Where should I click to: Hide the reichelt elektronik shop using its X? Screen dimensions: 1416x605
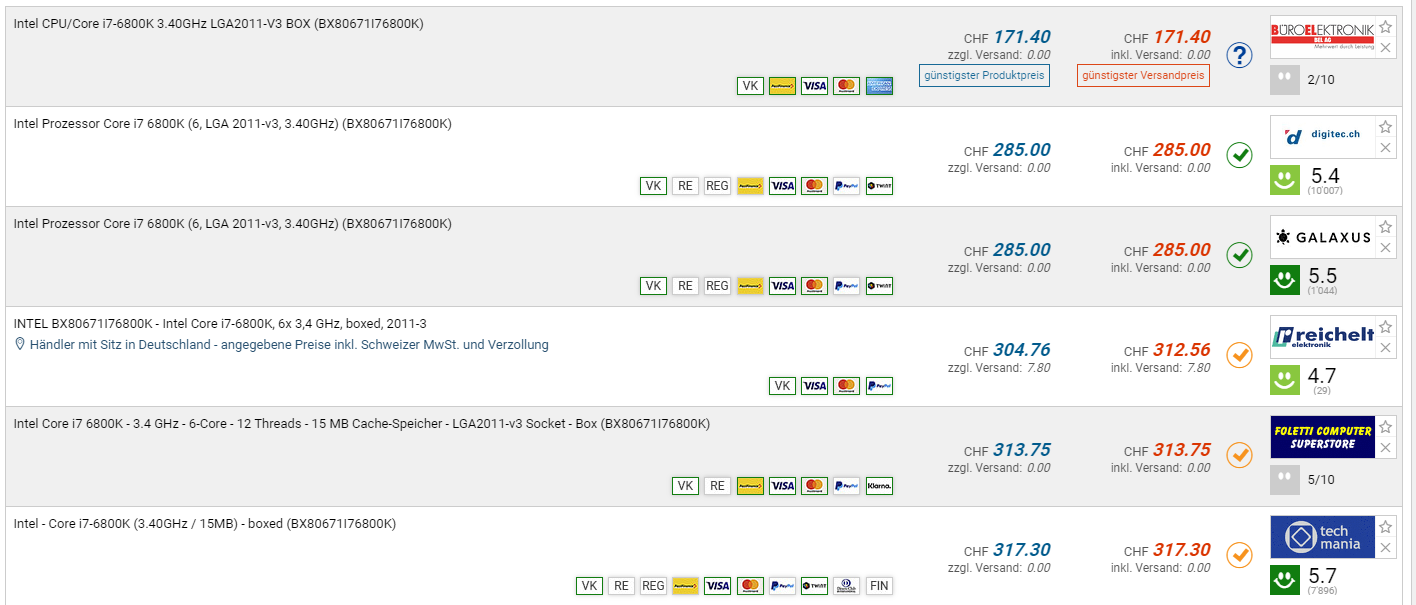[x=1385, y=348]
